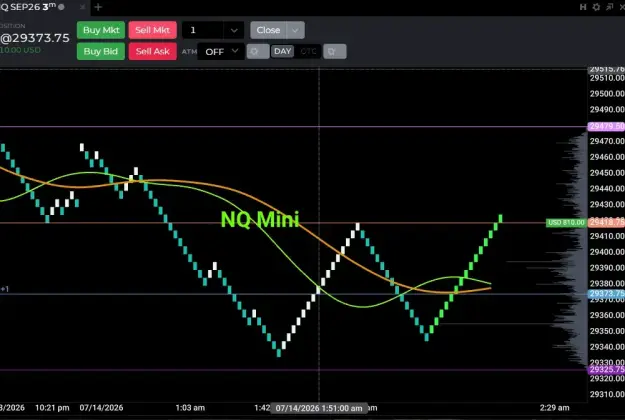Open the ATM OFF dropdown
Viewport: 625px width, 420px height.
221,51
